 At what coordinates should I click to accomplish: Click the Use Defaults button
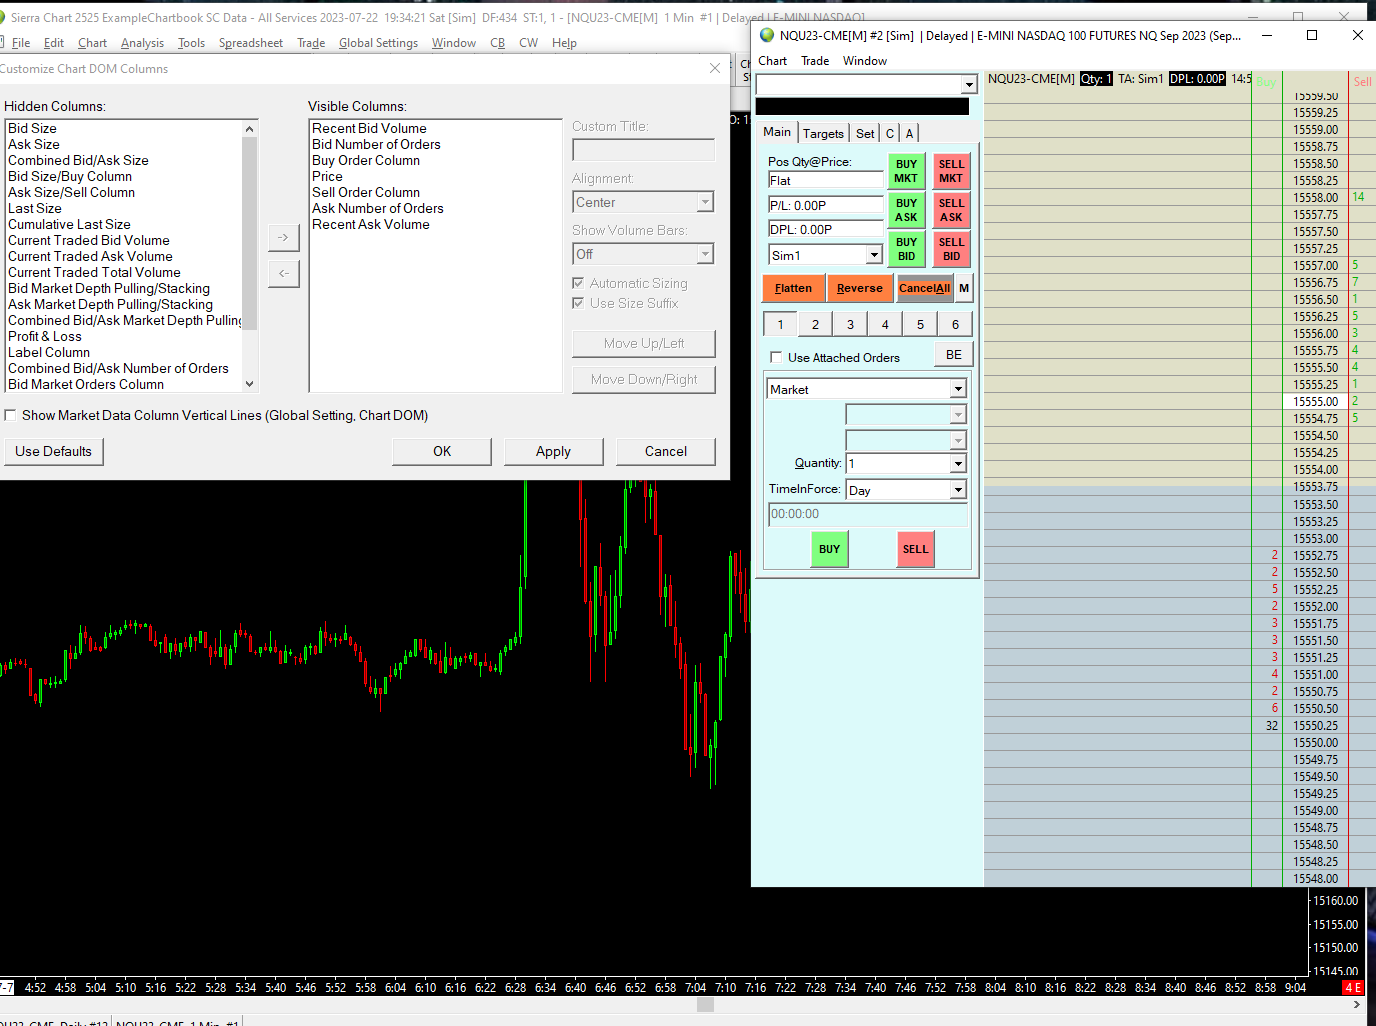[53, 451]
